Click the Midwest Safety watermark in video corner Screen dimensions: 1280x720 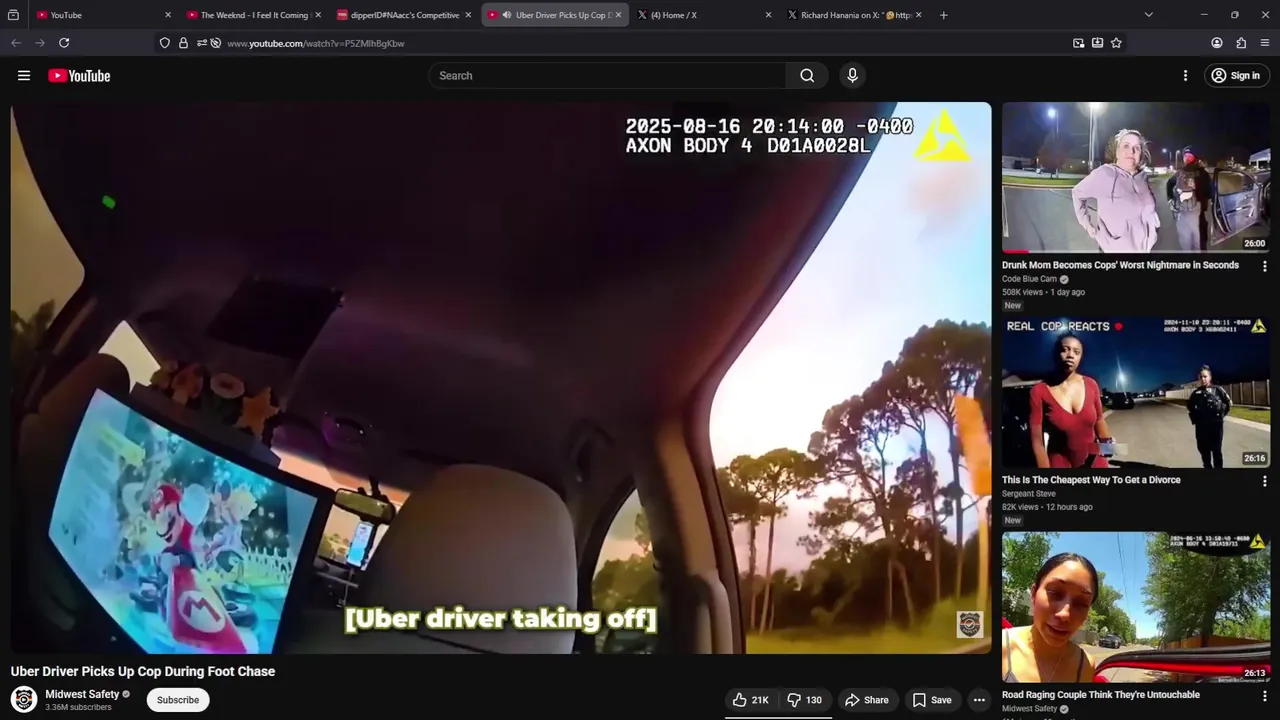pyautogui.click(x=969, y=625)
